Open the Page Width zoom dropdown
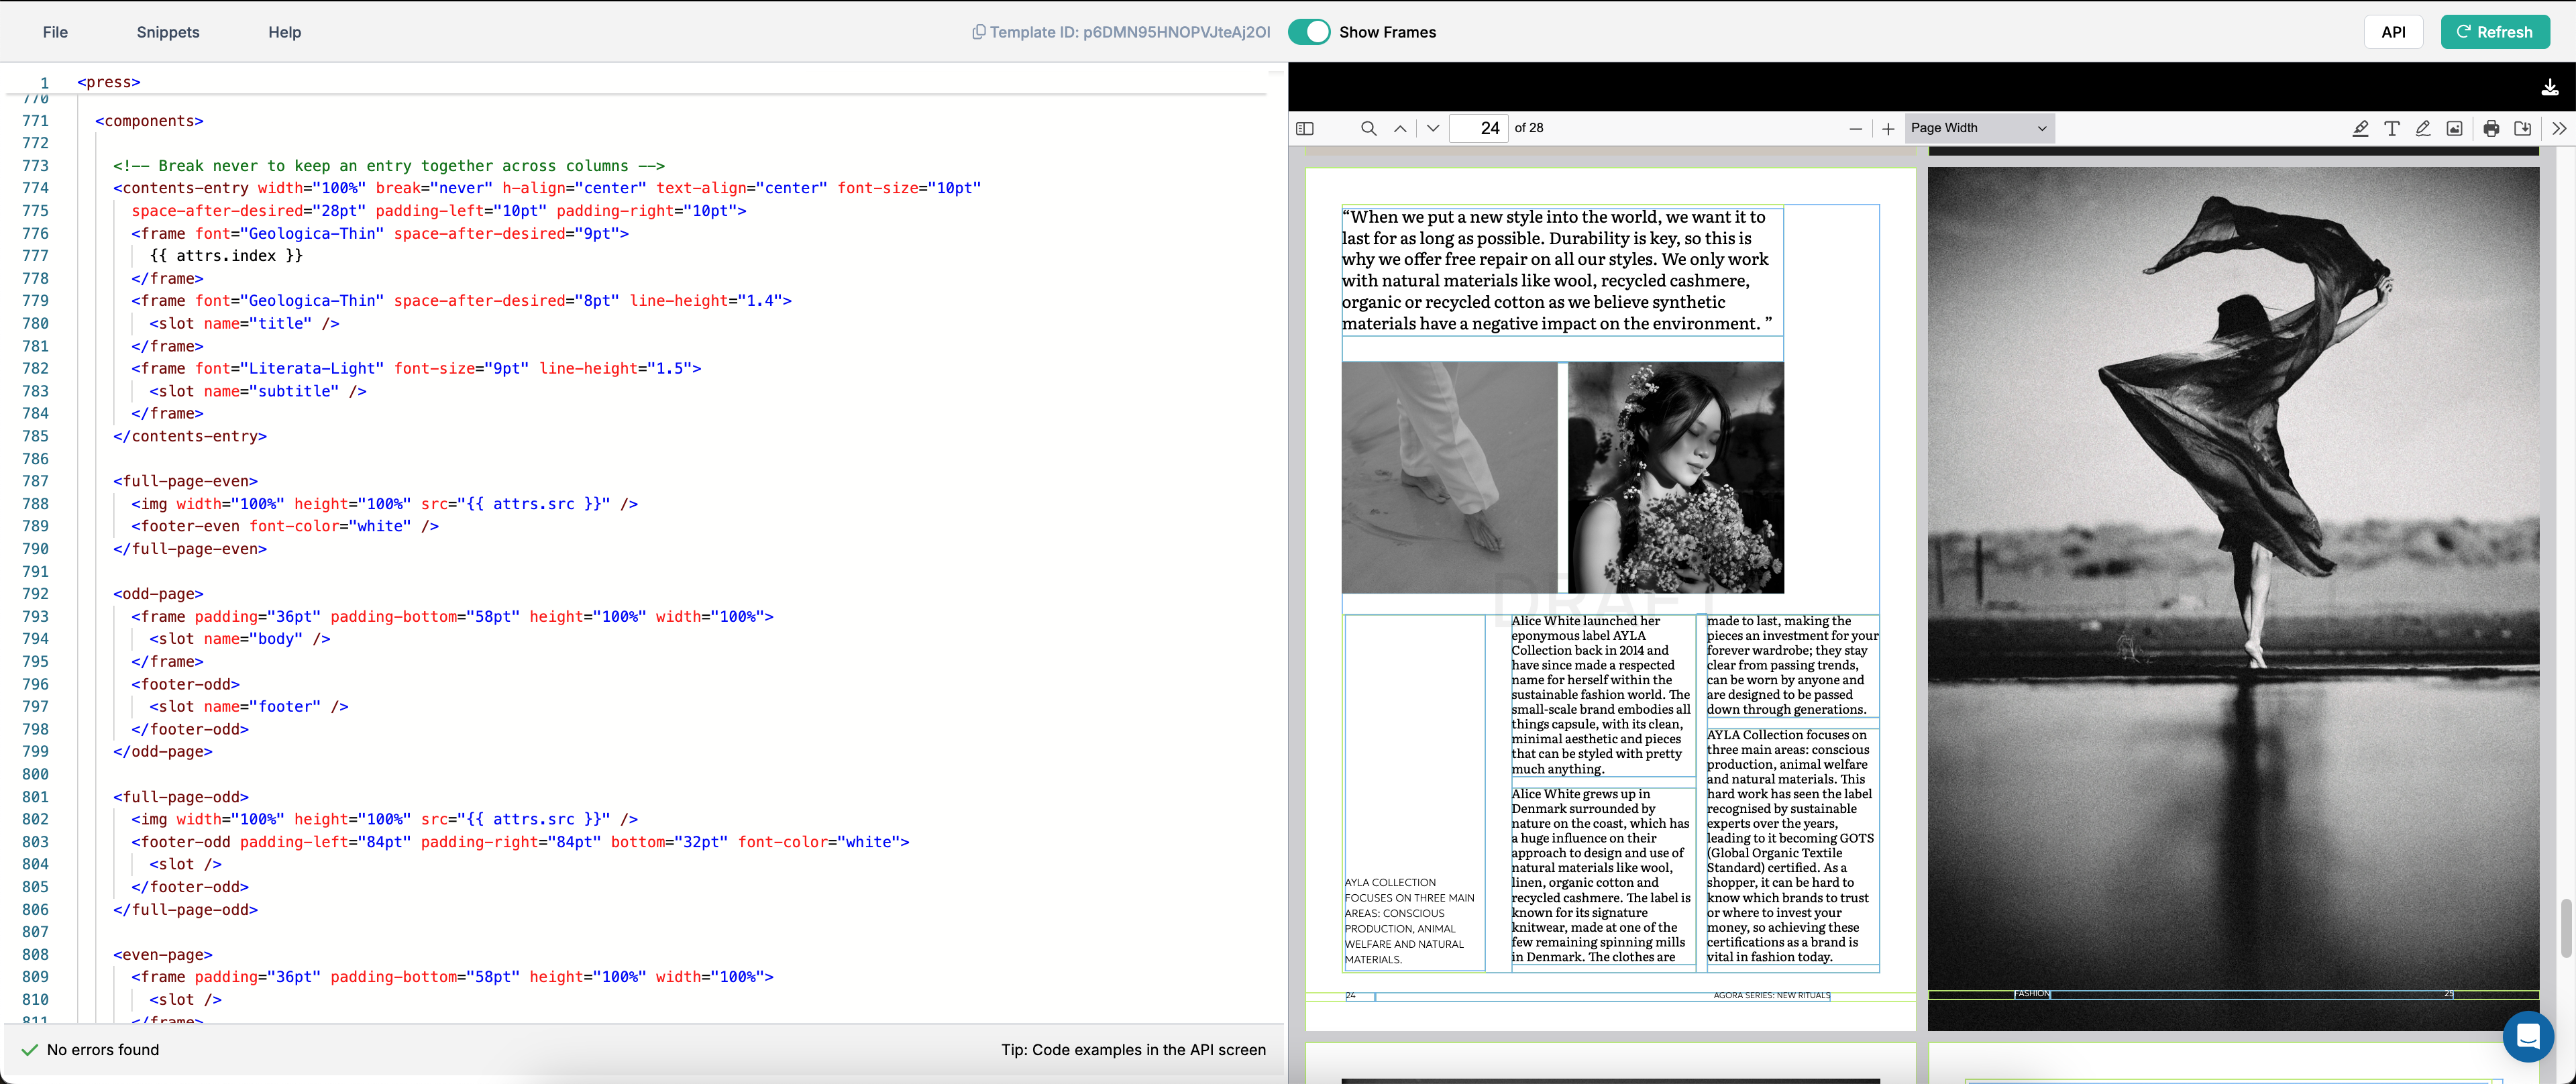Screen dimensions: 2576x1084 [1978, 128]
